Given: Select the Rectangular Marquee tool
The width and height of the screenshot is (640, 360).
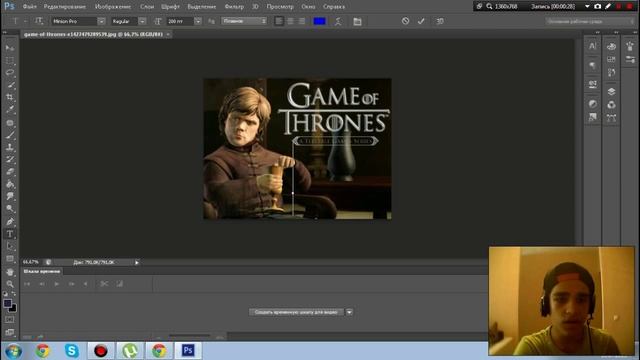Looking at the screenshot, I should pos(10,60).
